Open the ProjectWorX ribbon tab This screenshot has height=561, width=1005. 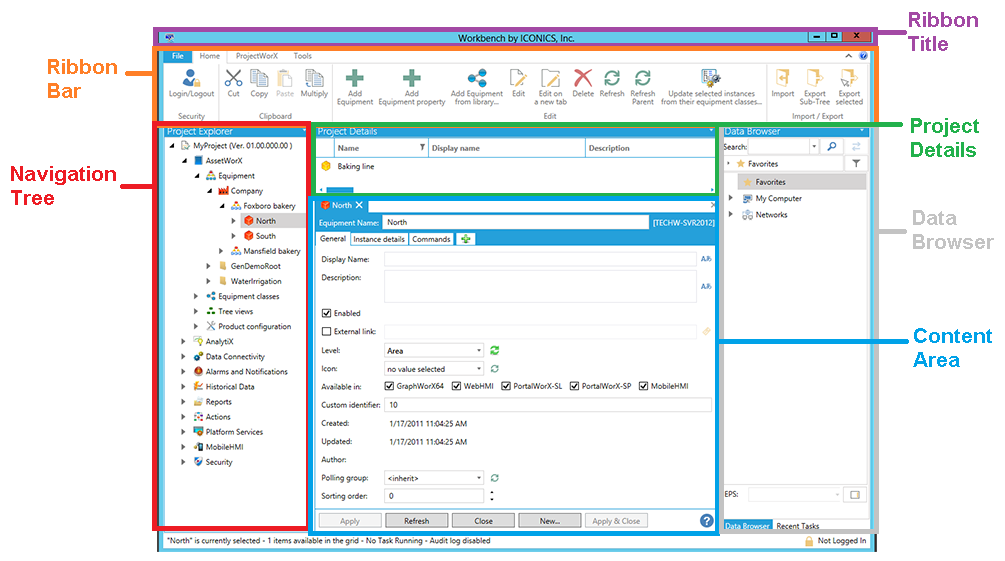tap(256, 56)
